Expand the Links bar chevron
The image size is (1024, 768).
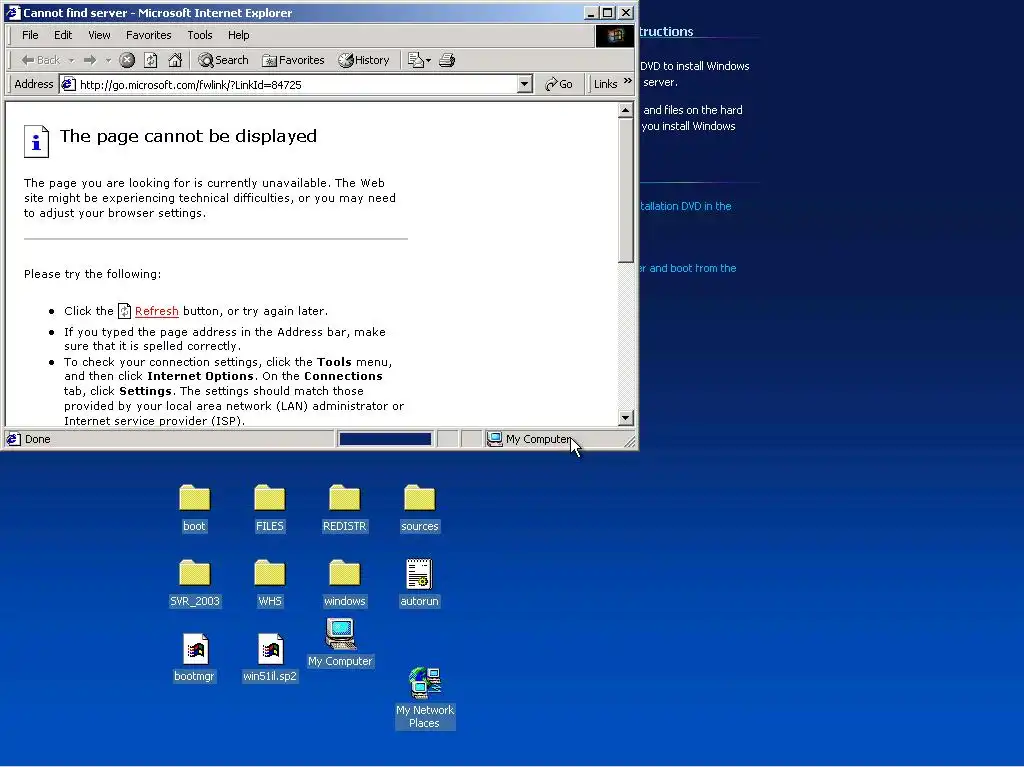(628, 81)
